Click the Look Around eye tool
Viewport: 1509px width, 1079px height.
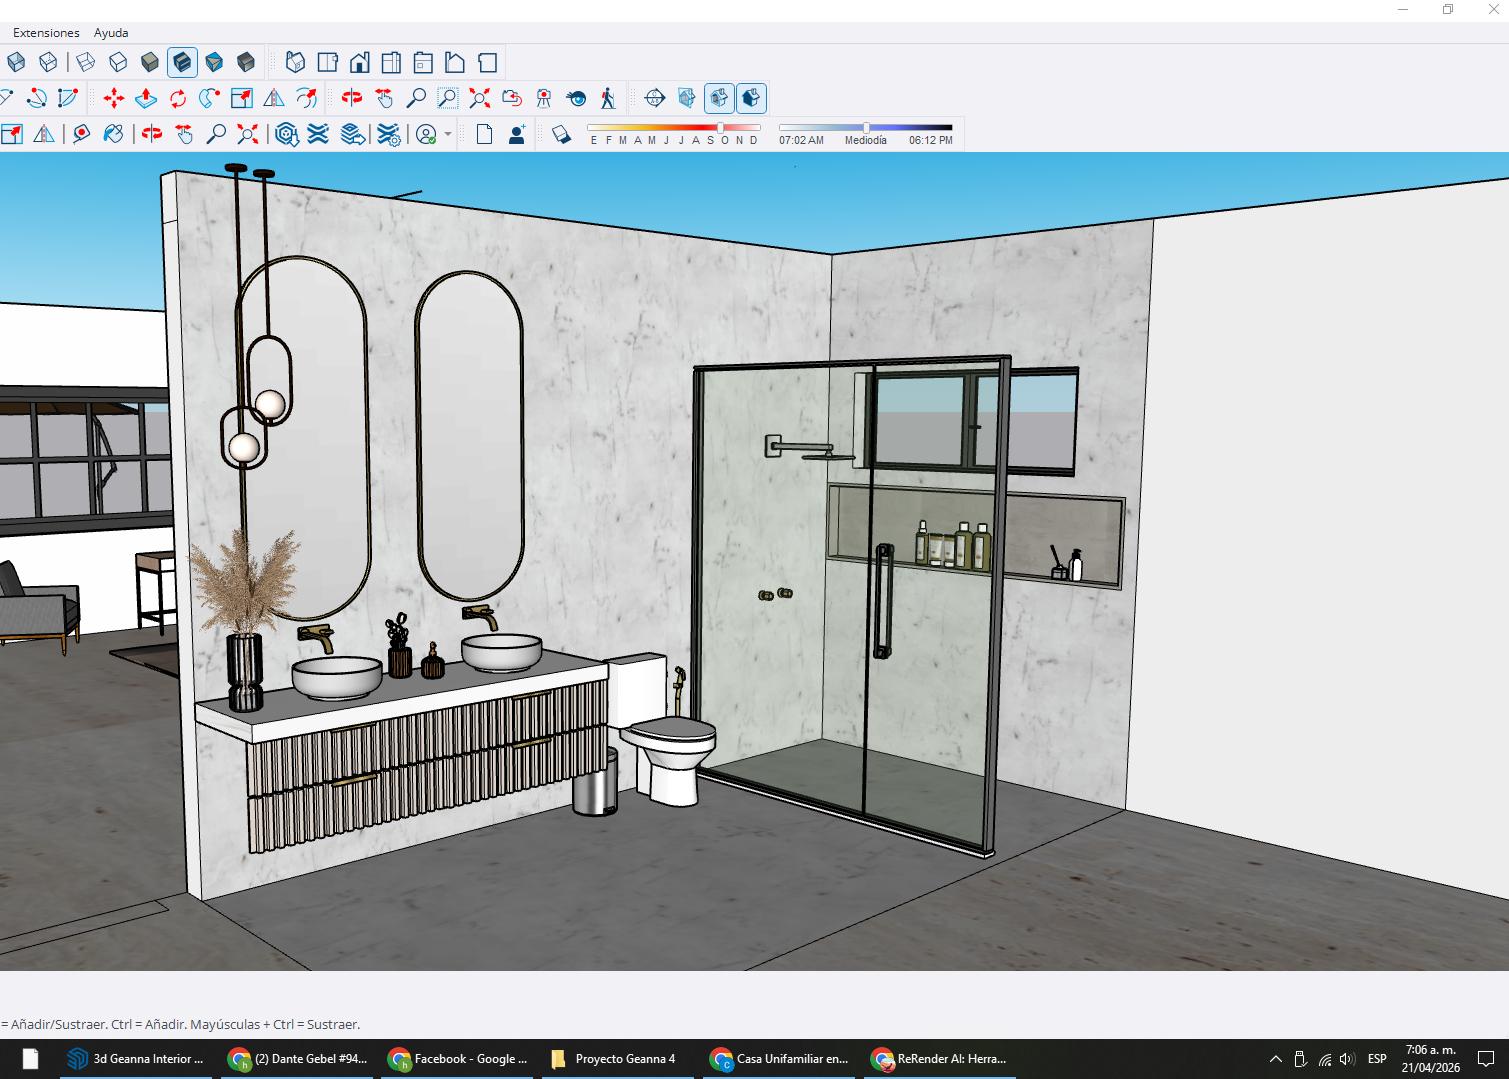(576, 98)
